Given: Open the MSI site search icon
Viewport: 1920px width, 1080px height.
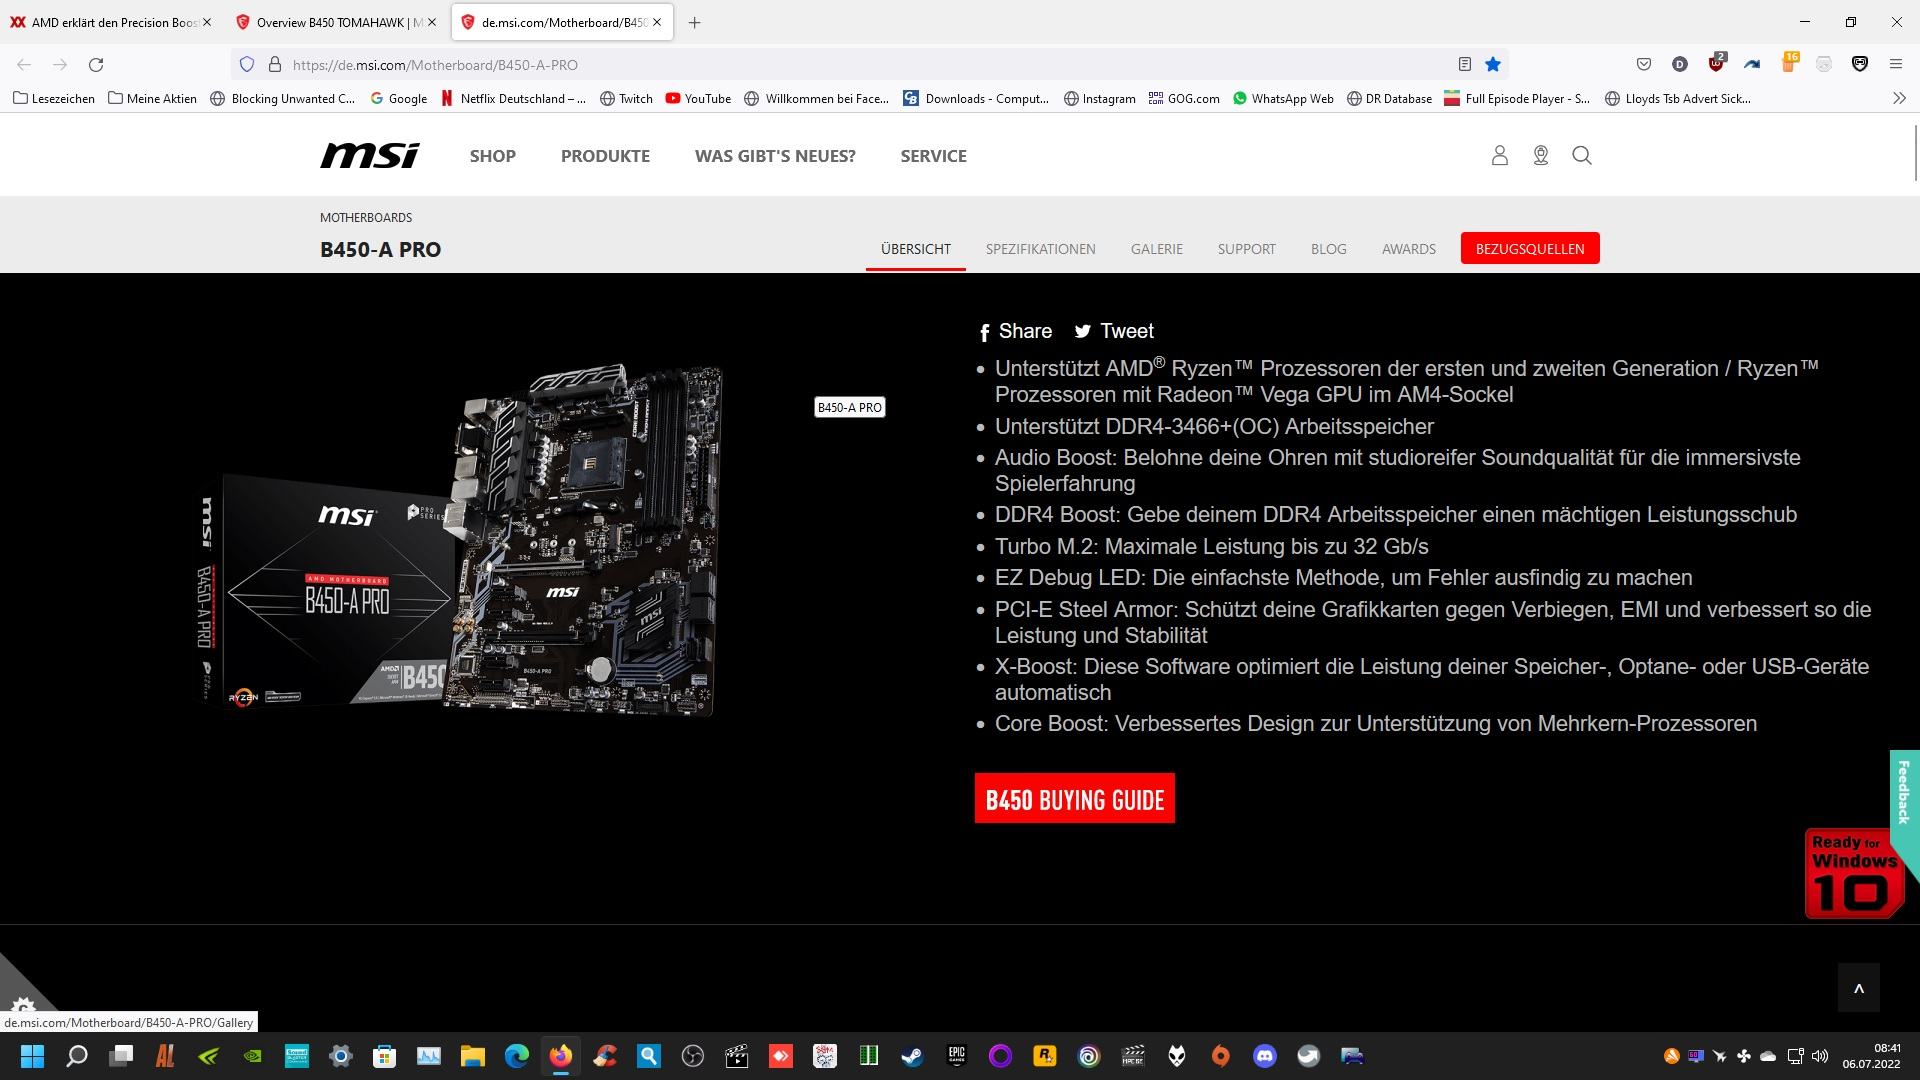Looking at the screenshot, I should point(1581,155).
